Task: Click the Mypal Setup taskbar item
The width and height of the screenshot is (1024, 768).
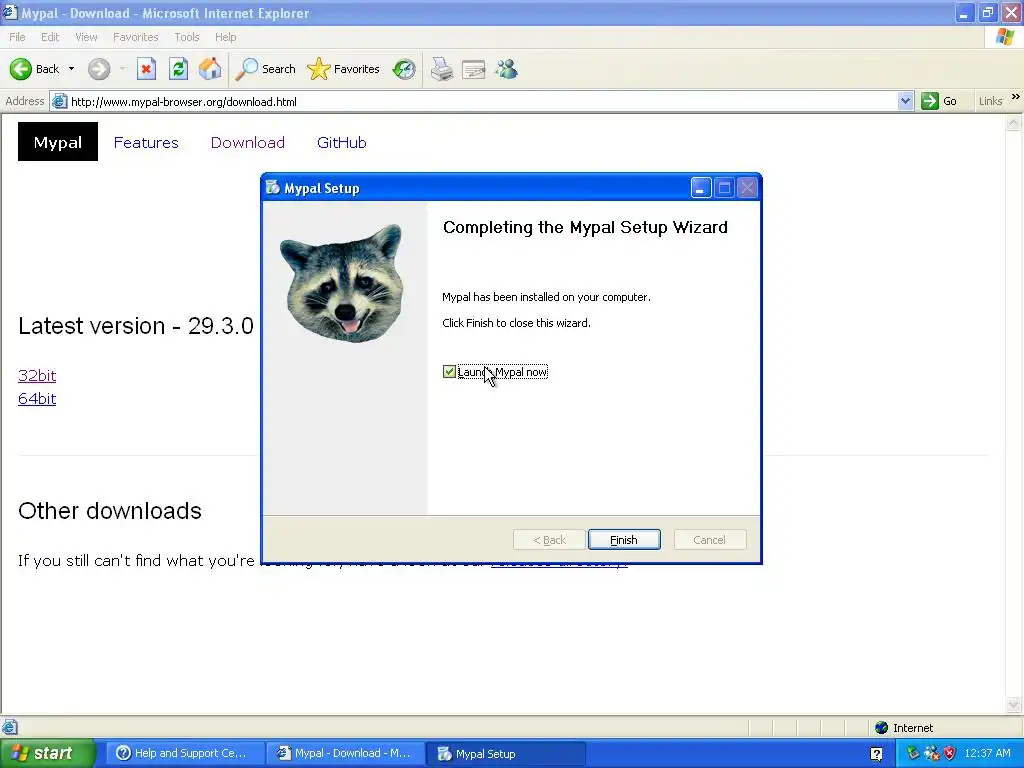Action: coord(506,754)
